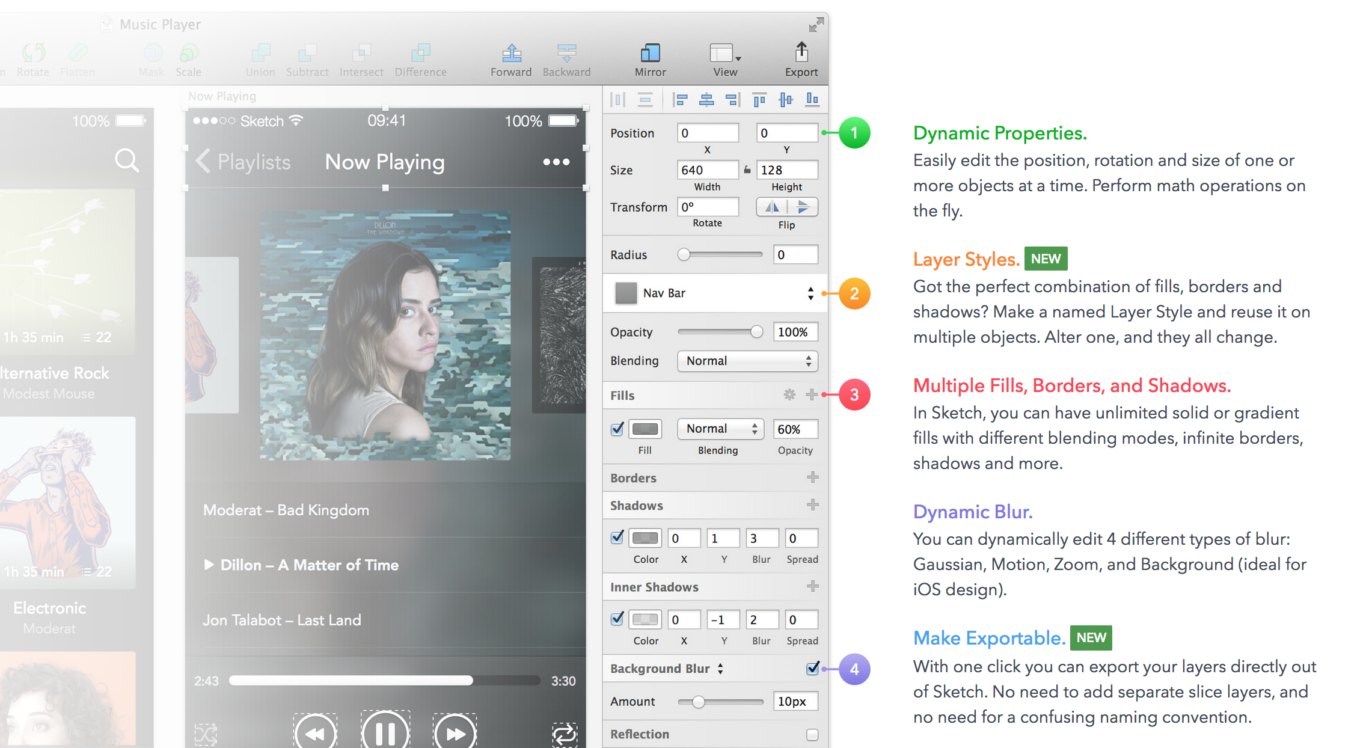
Task: Add a new inner shadow
Action: coord(812,587)
